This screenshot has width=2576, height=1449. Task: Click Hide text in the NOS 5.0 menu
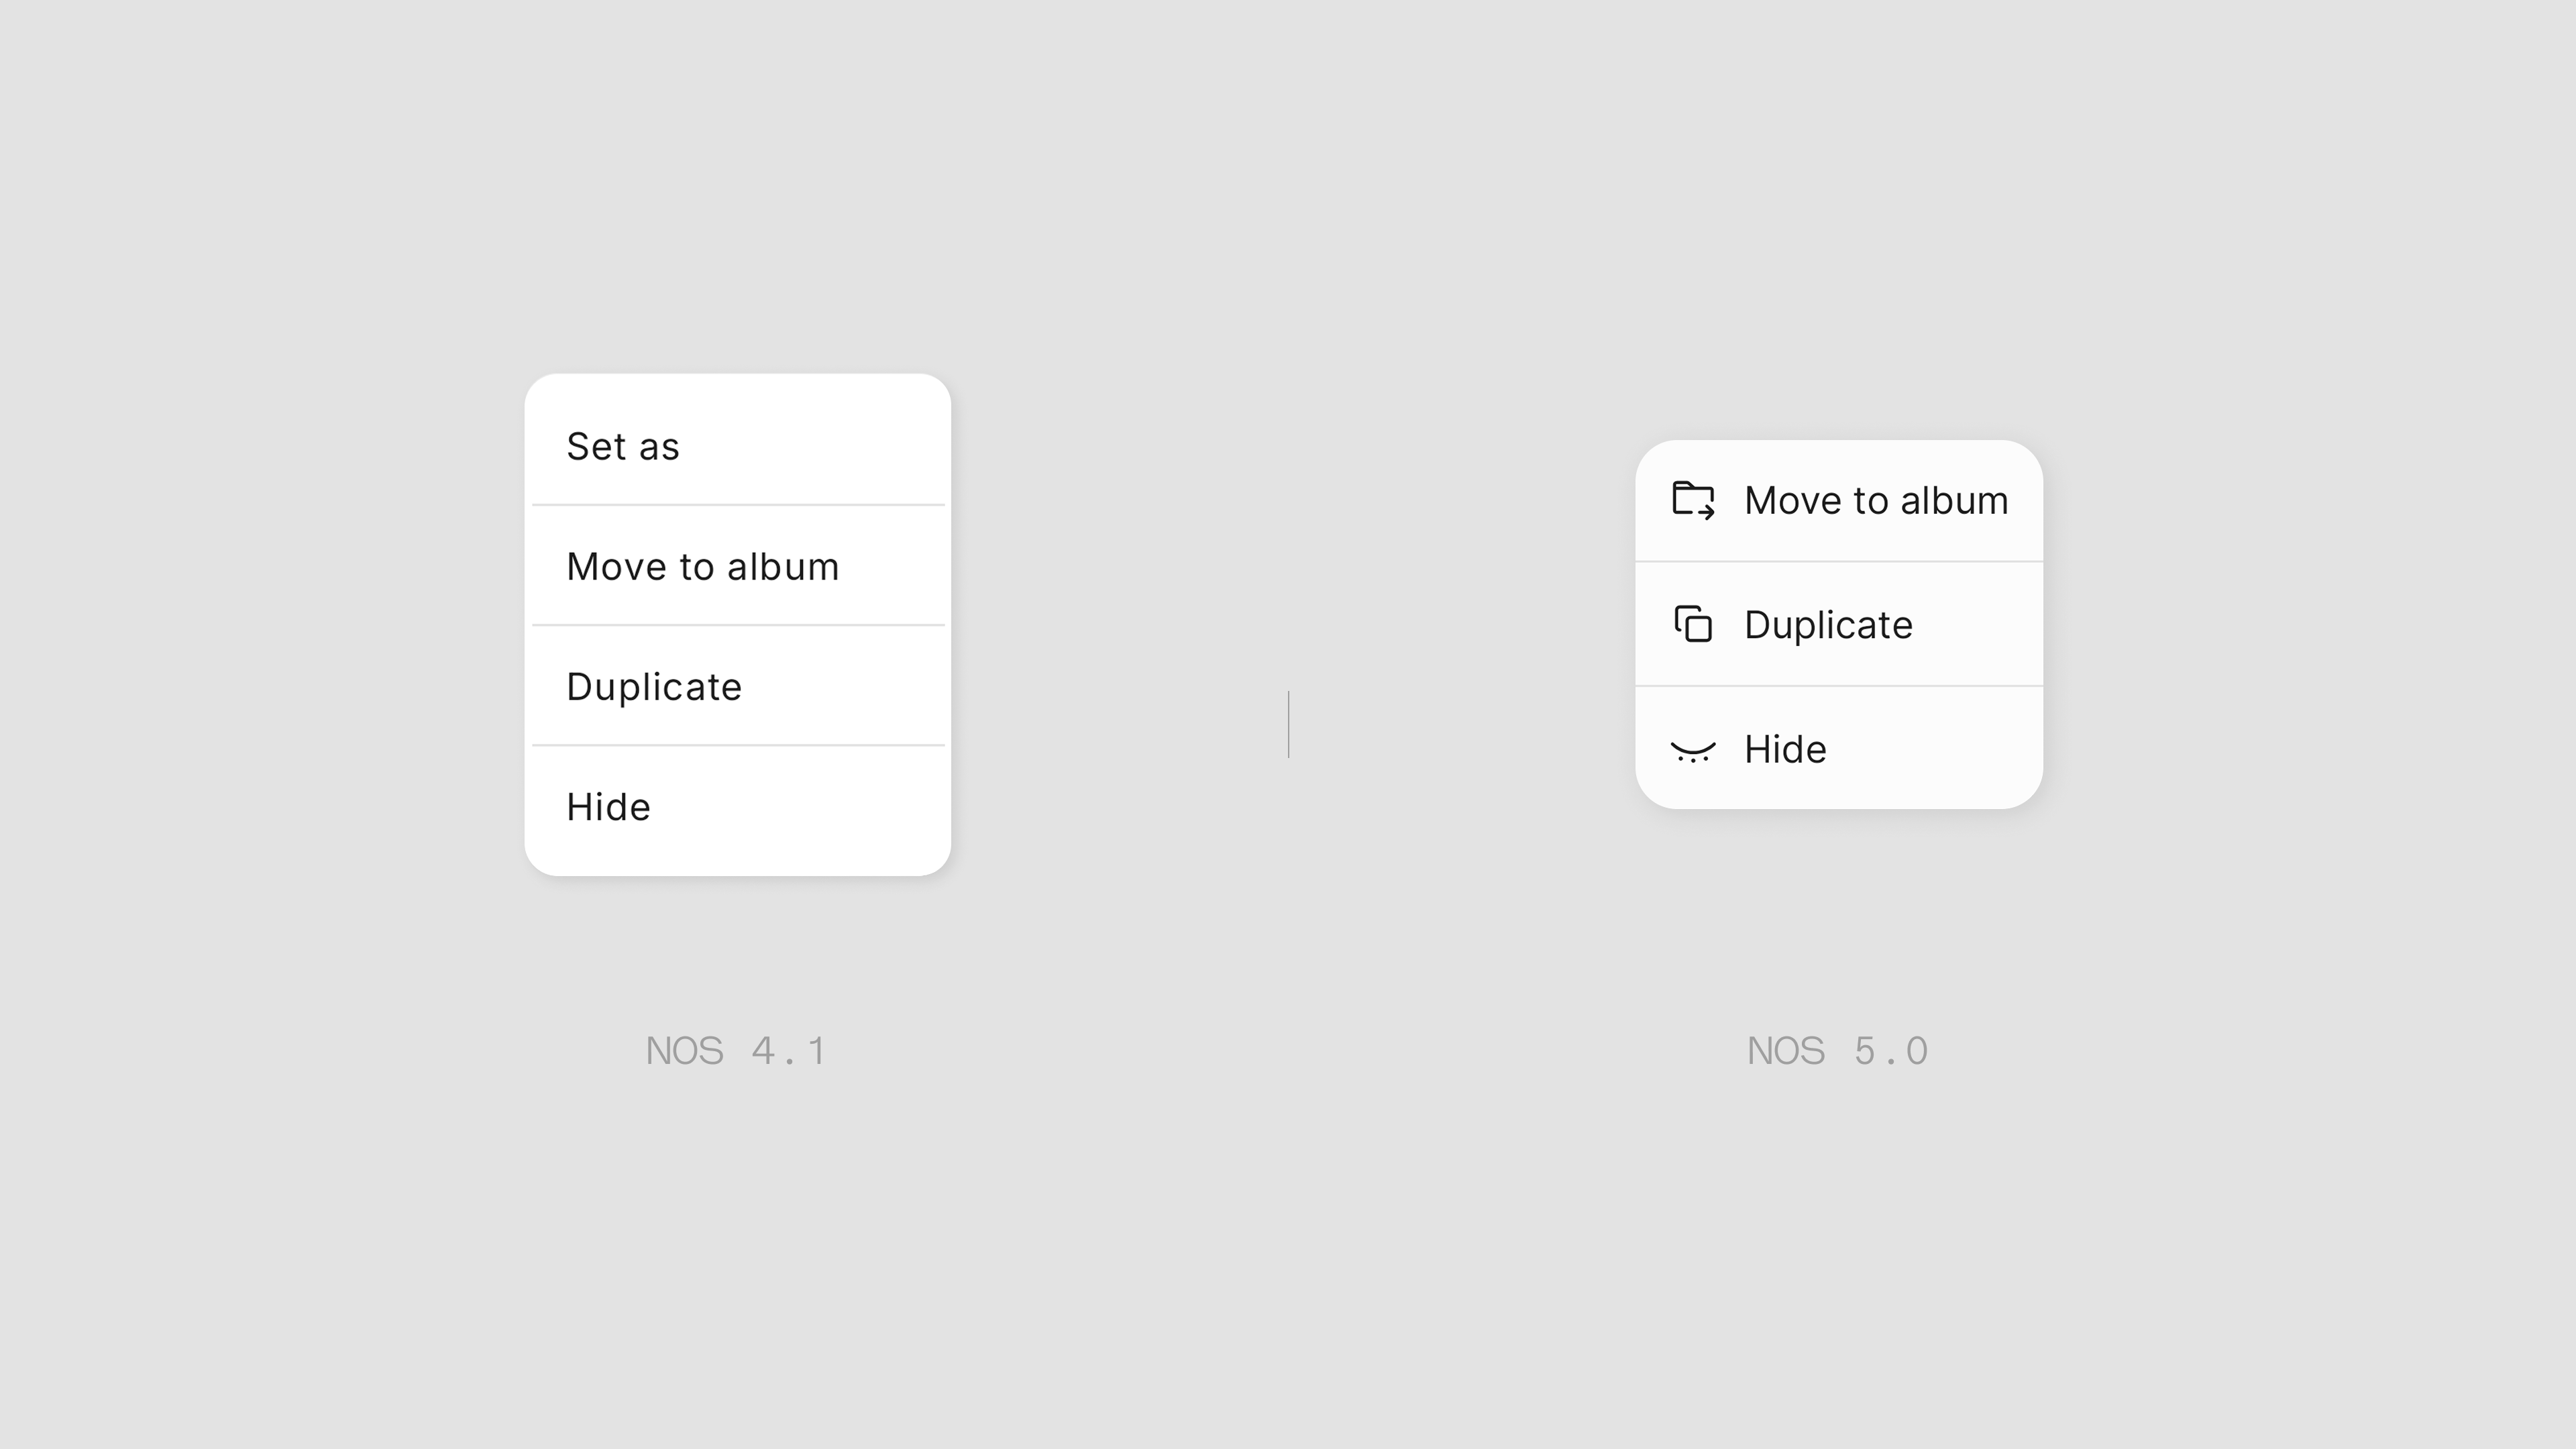click(x=1785, y=749)
